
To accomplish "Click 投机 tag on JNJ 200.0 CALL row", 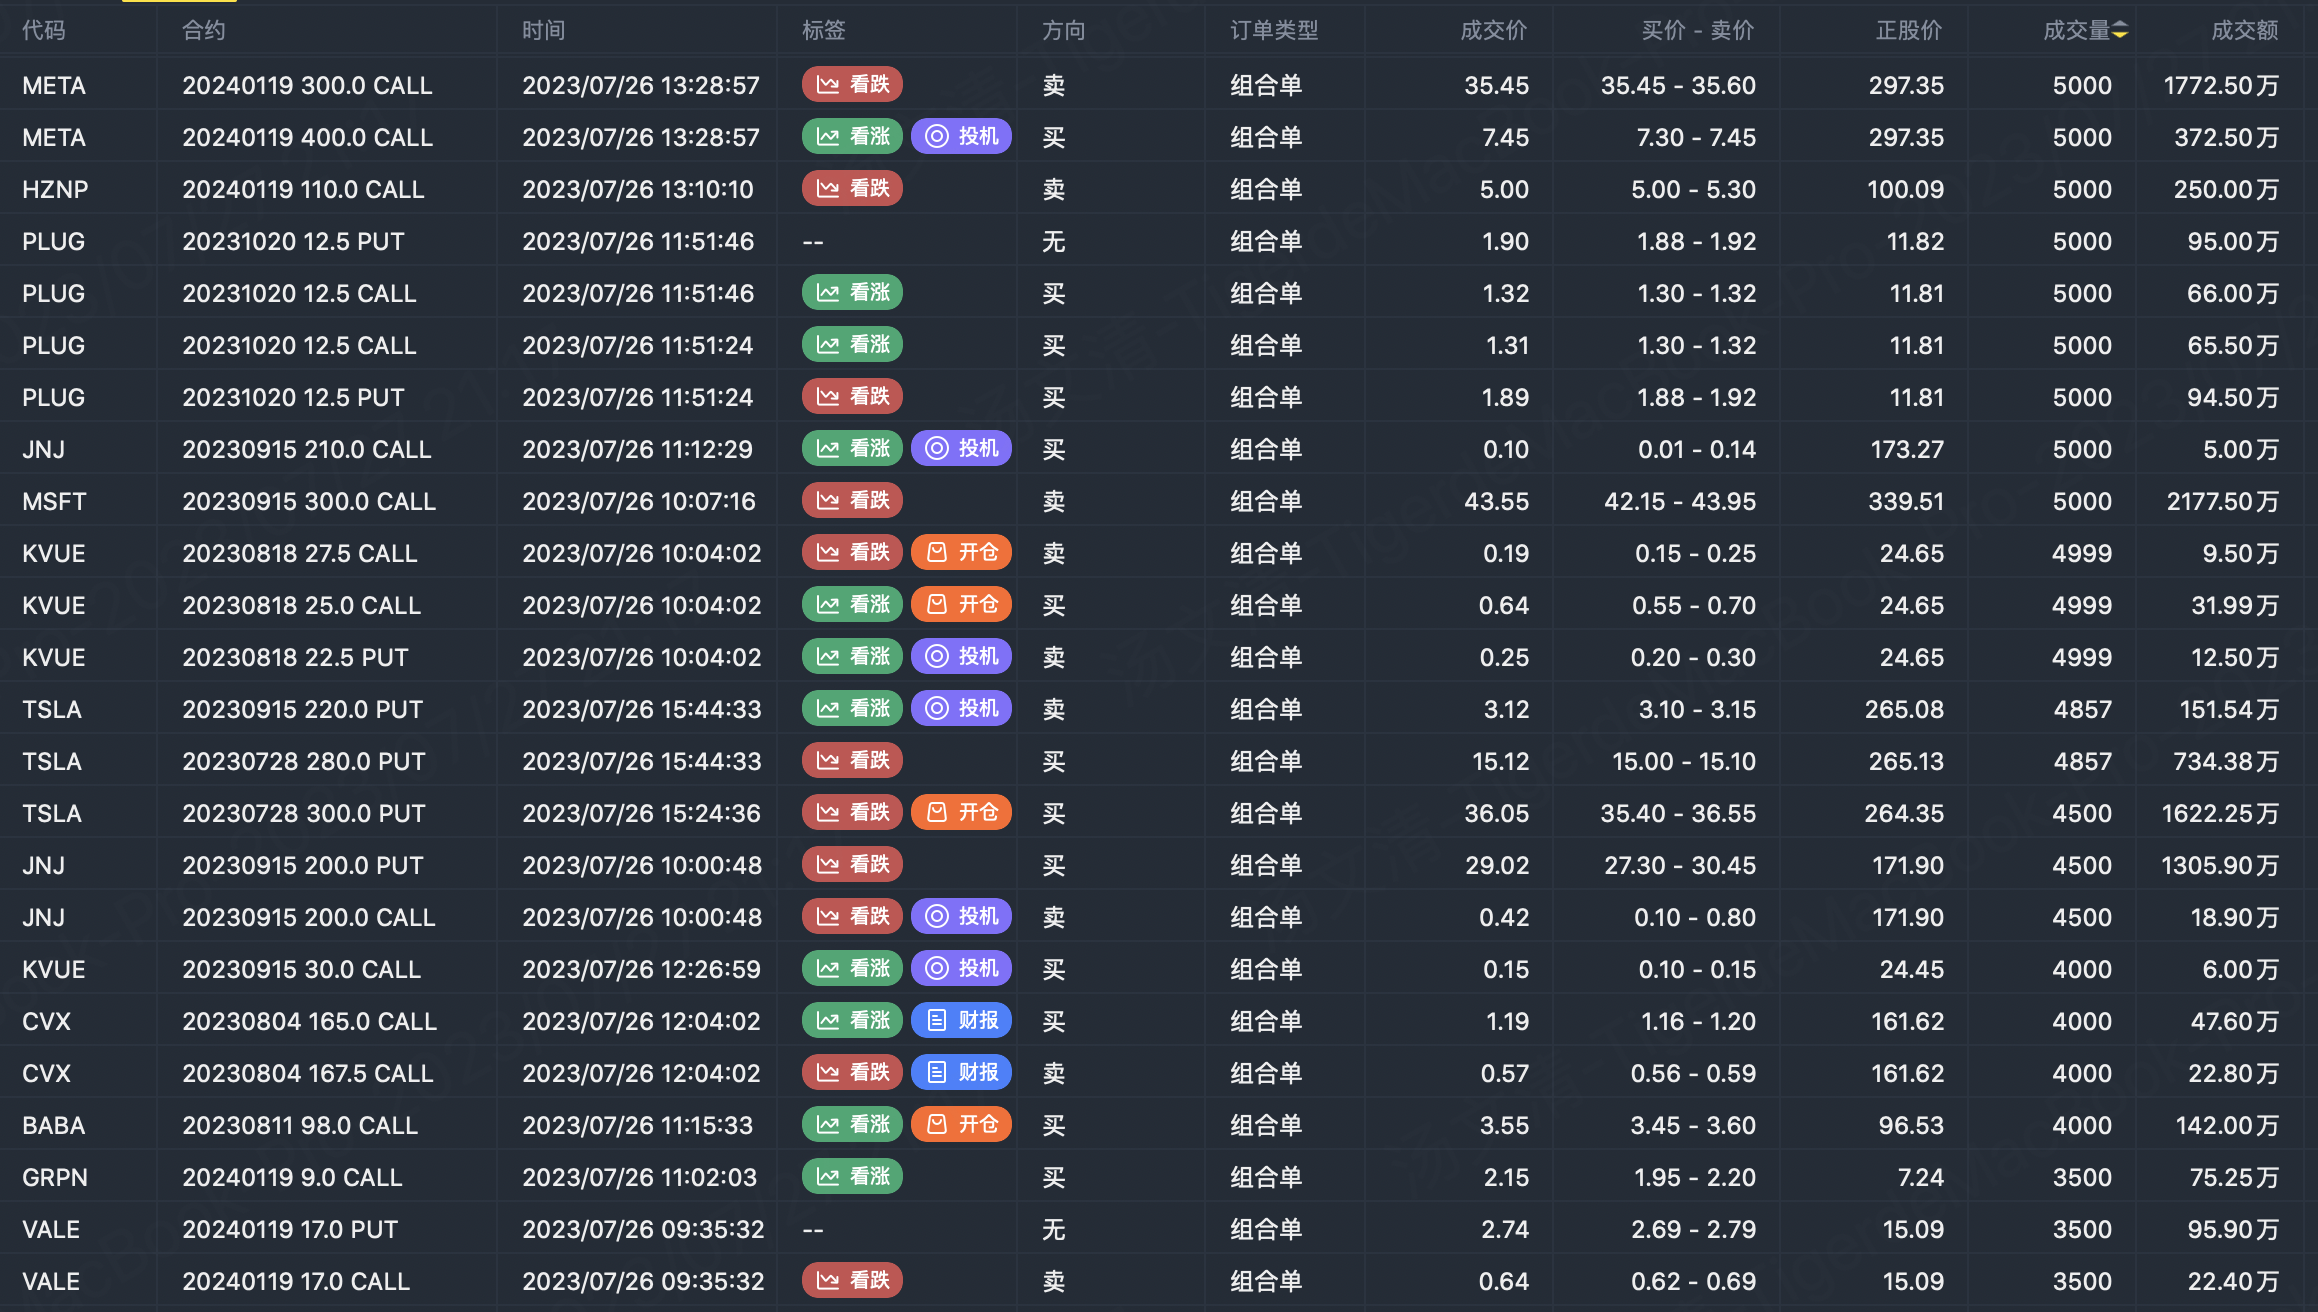I will click(961, 917).
